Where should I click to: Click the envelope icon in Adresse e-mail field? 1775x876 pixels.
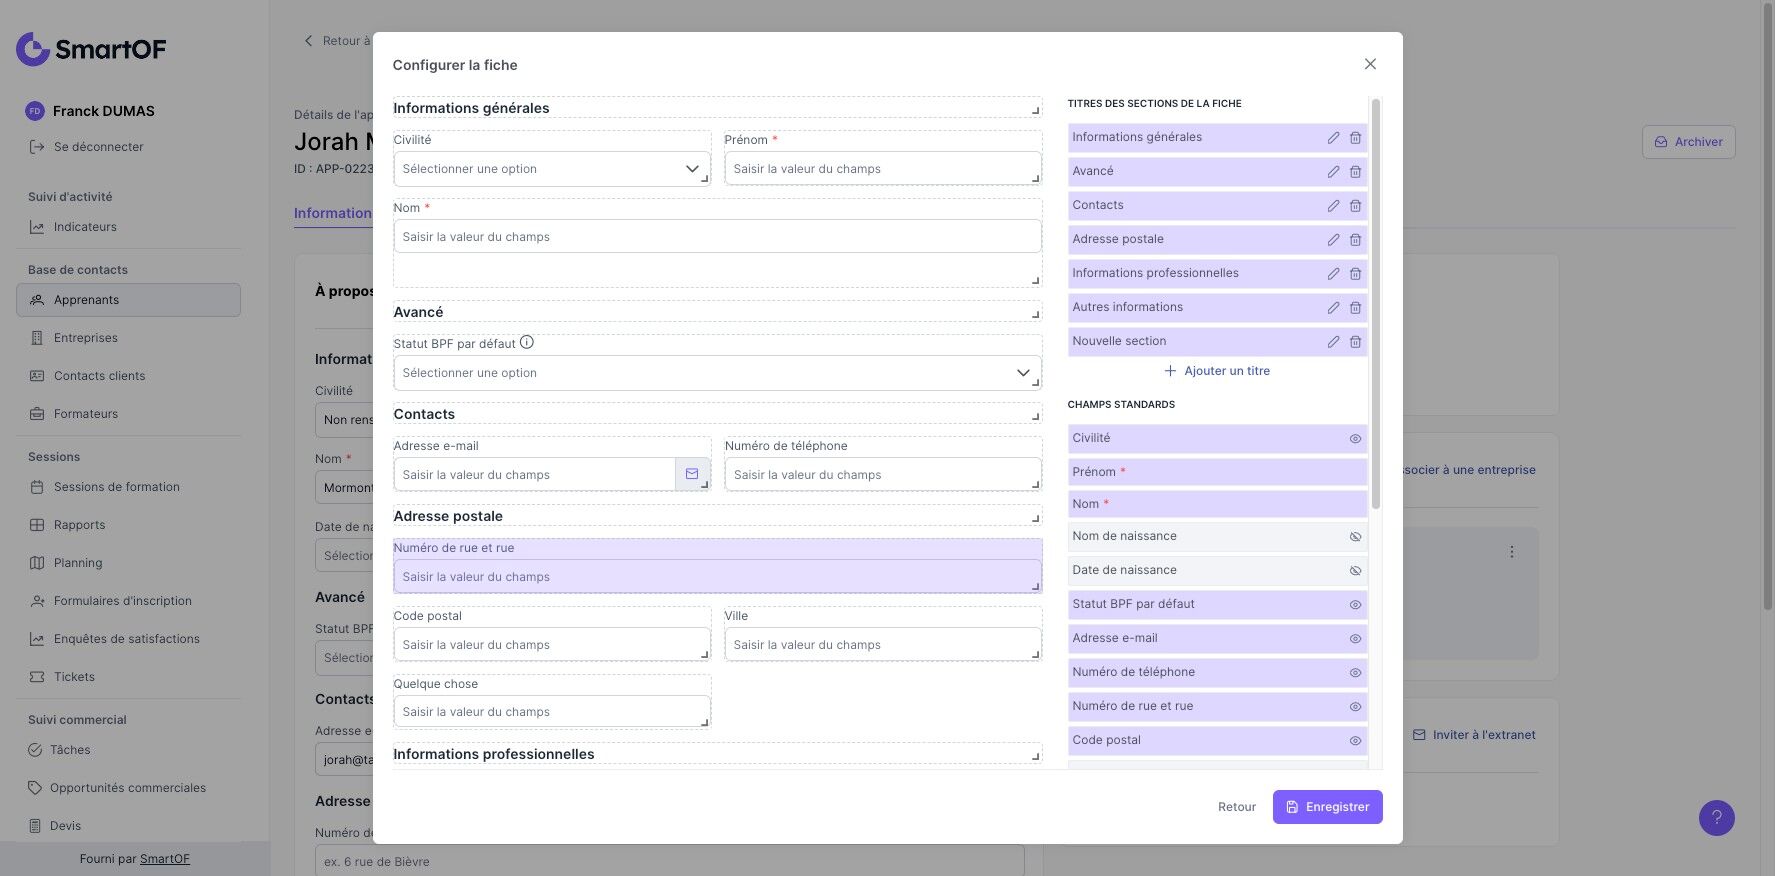click(x=692, y=474)
